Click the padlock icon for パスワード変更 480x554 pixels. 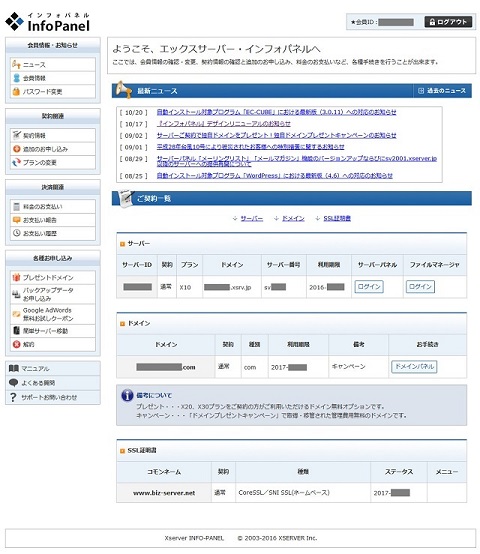click(x=16, y=92)
